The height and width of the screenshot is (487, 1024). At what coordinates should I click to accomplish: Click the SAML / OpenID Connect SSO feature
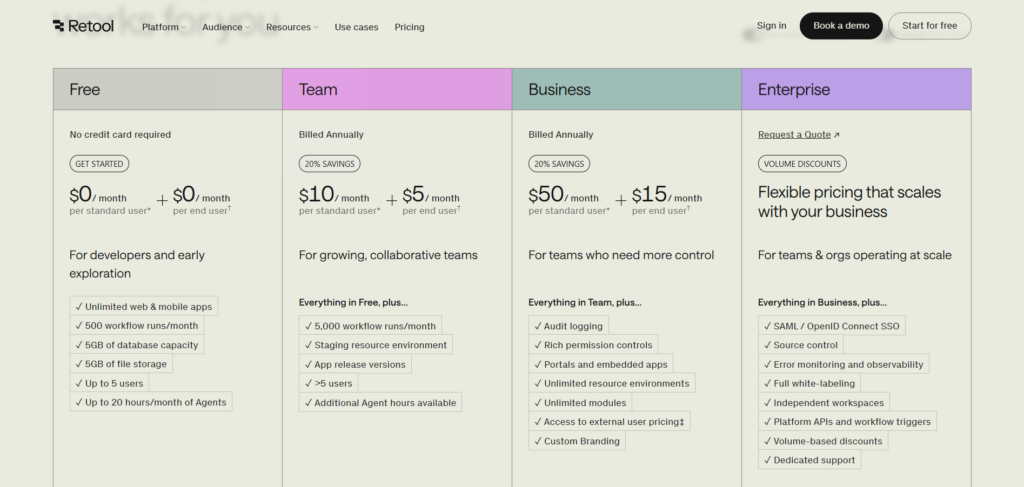(831, 326)
